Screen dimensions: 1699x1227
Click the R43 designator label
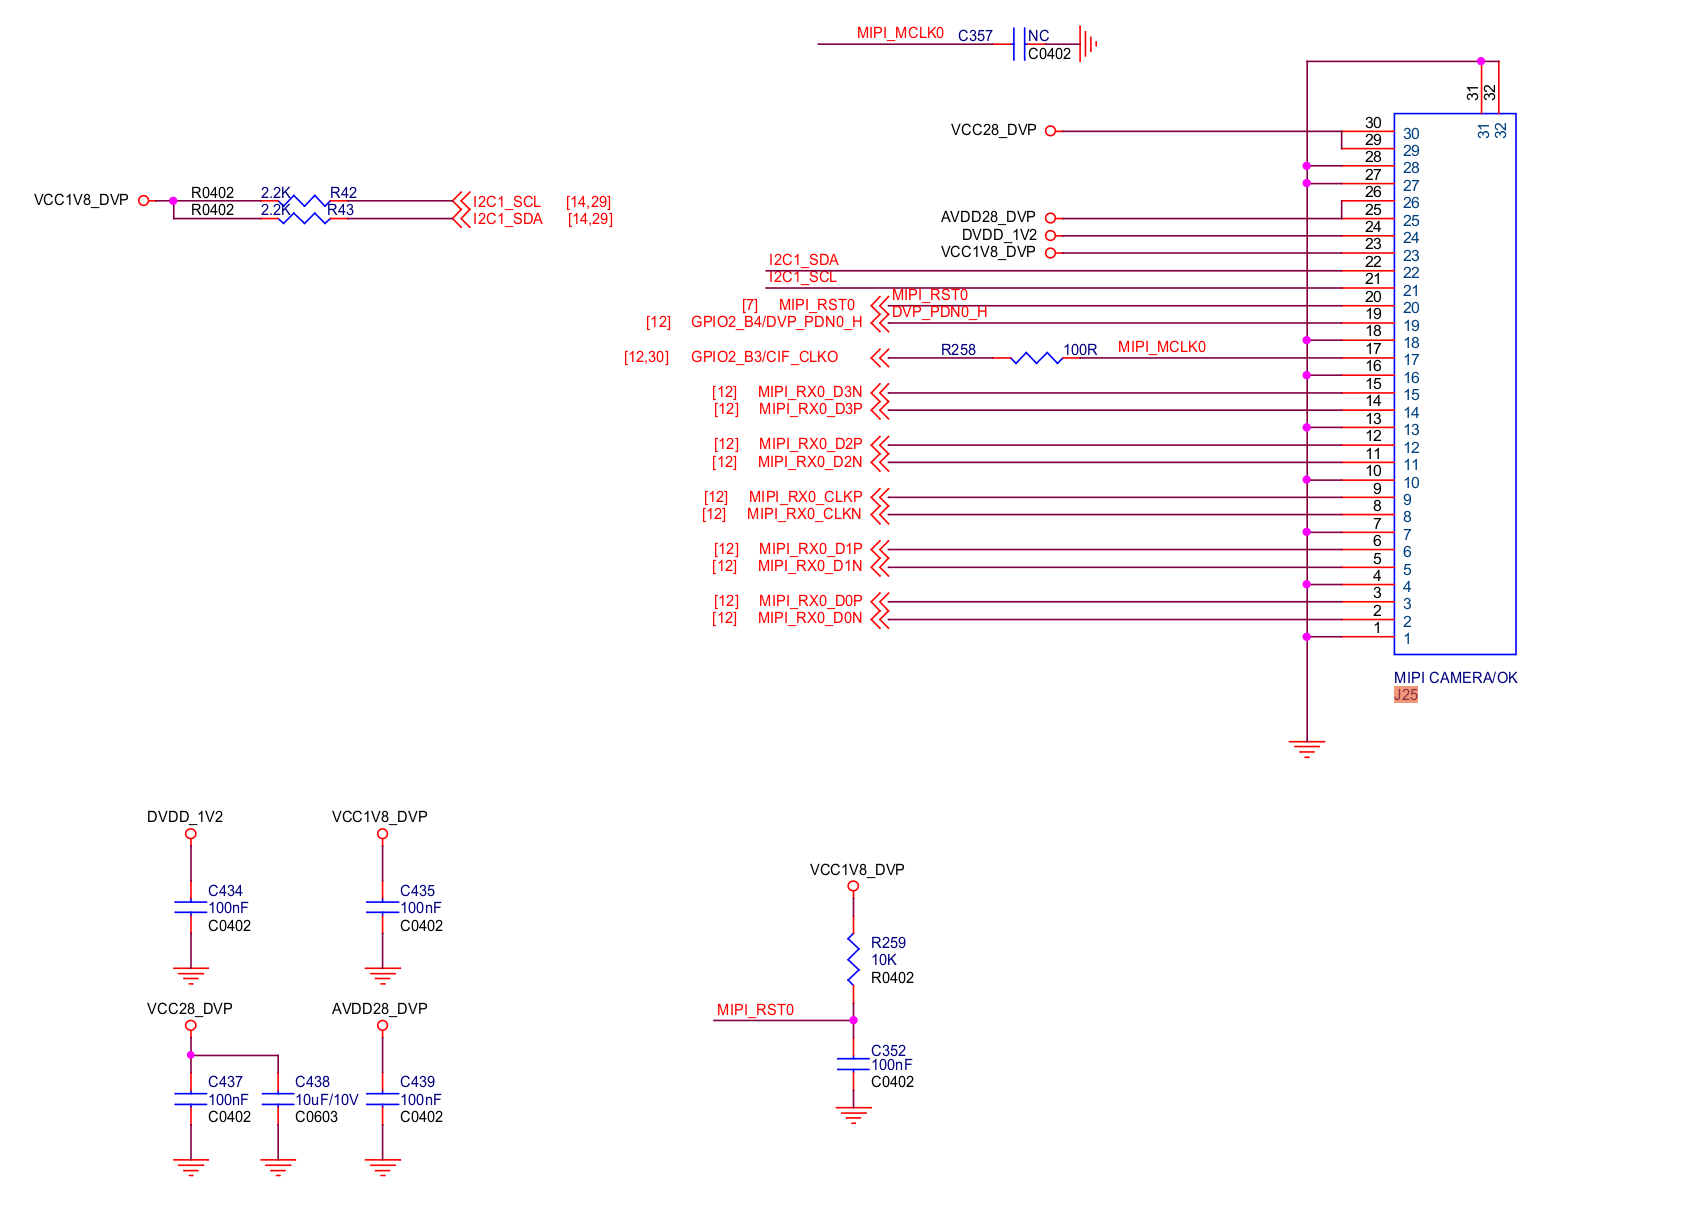pyautogui.click(x=341, y=210)
